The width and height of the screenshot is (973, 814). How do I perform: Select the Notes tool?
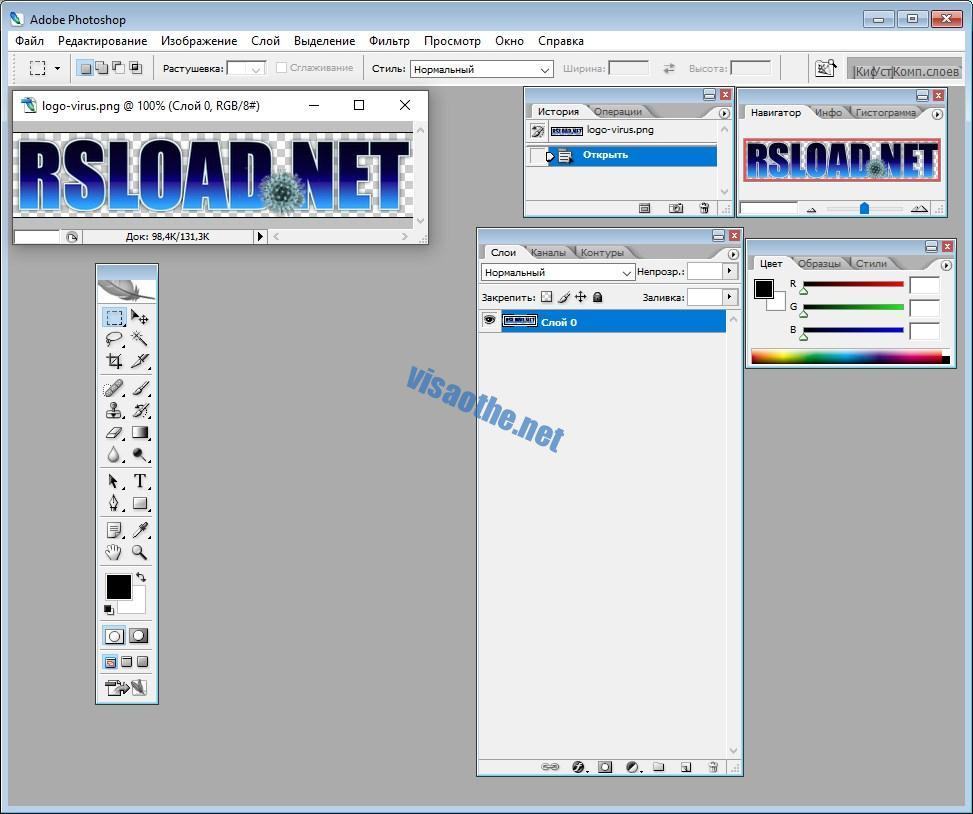coord(114,530)
